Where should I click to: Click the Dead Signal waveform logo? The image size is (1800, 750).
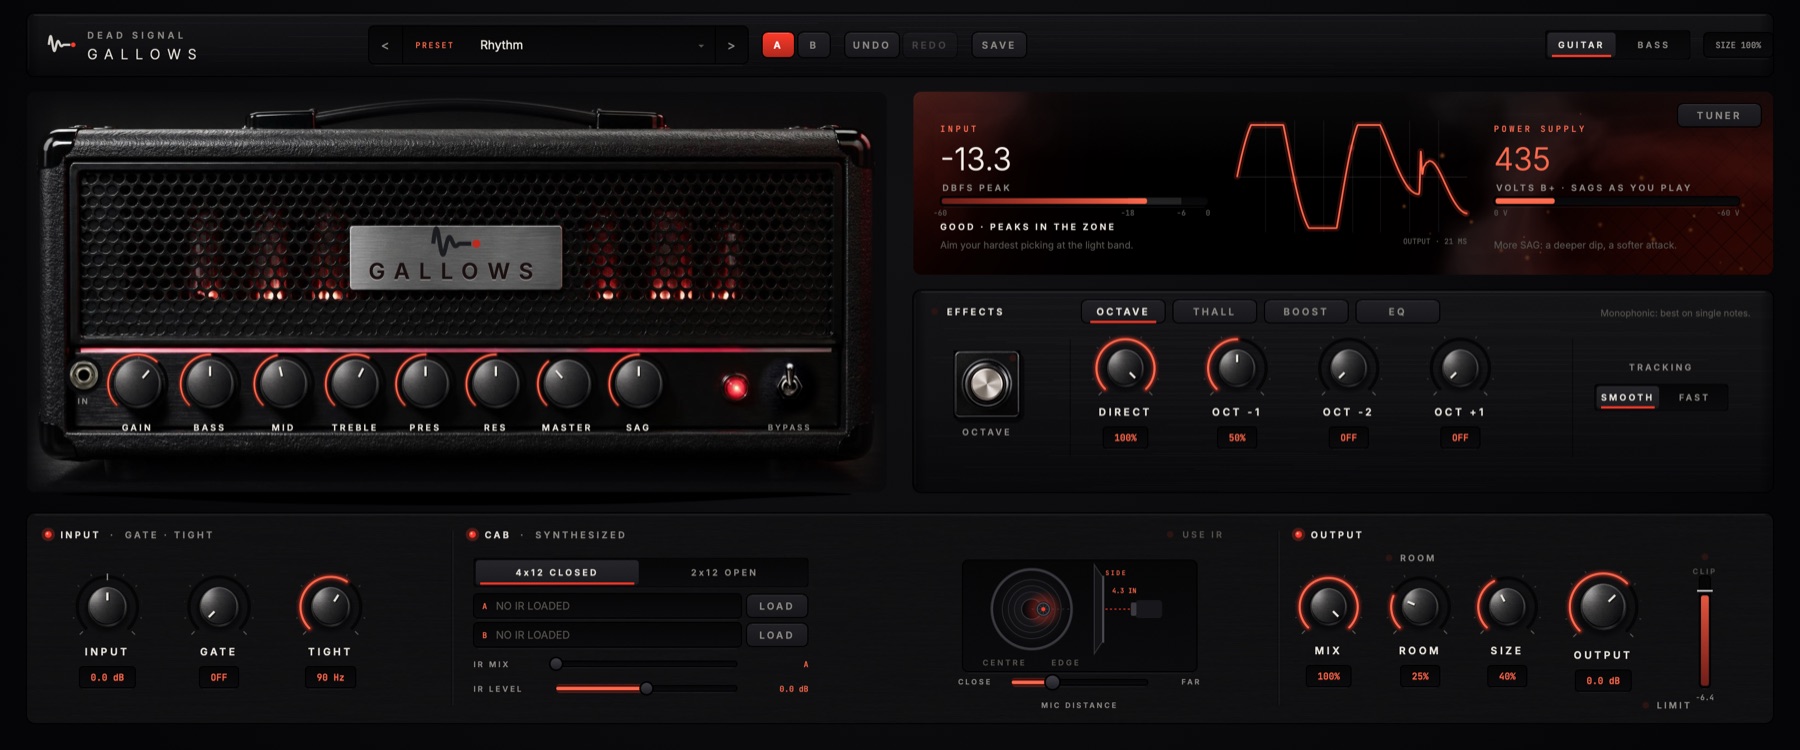(x=61, y=44)
